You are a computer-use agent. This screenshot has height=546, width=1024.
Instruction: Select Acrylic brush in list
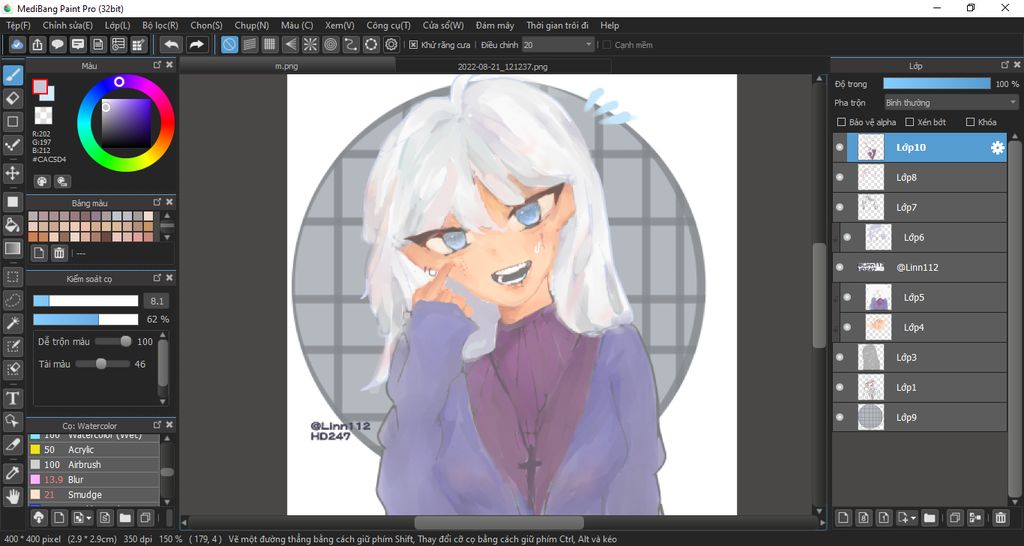coord(93,449)
